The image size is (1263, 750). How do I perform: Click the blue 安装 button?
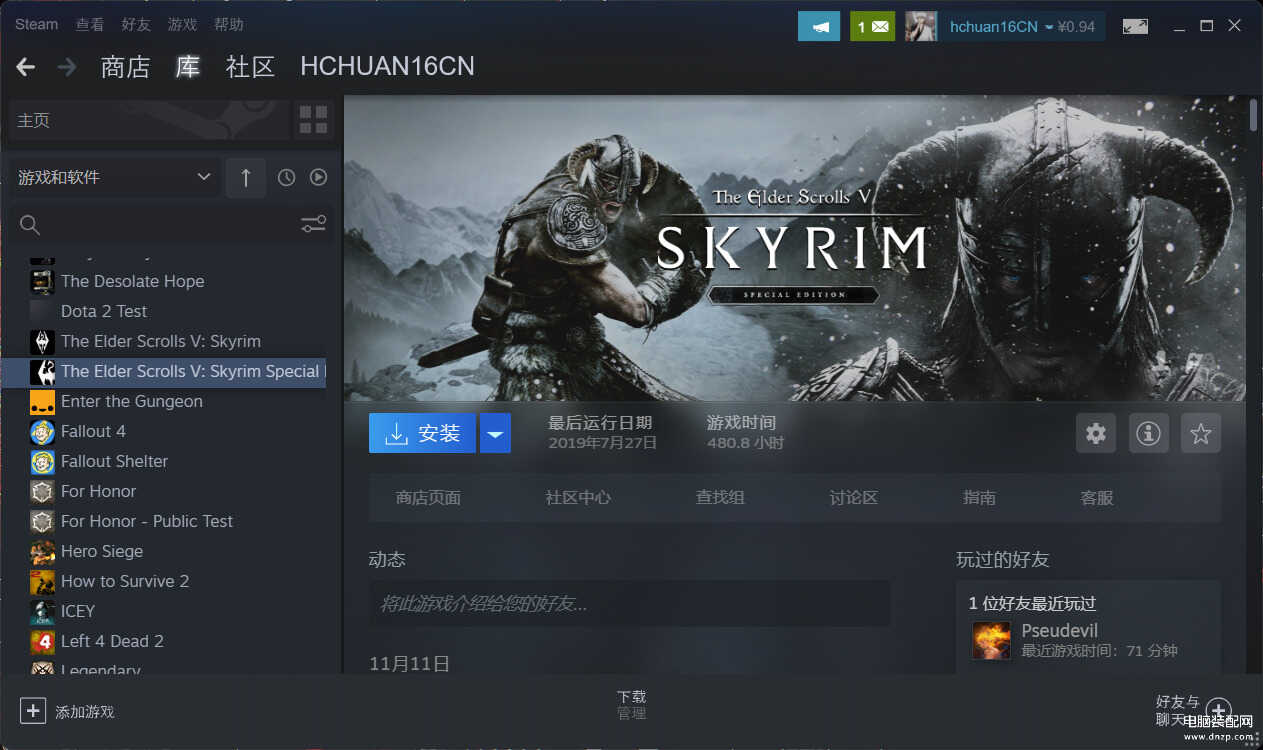[x=422, y=433]
